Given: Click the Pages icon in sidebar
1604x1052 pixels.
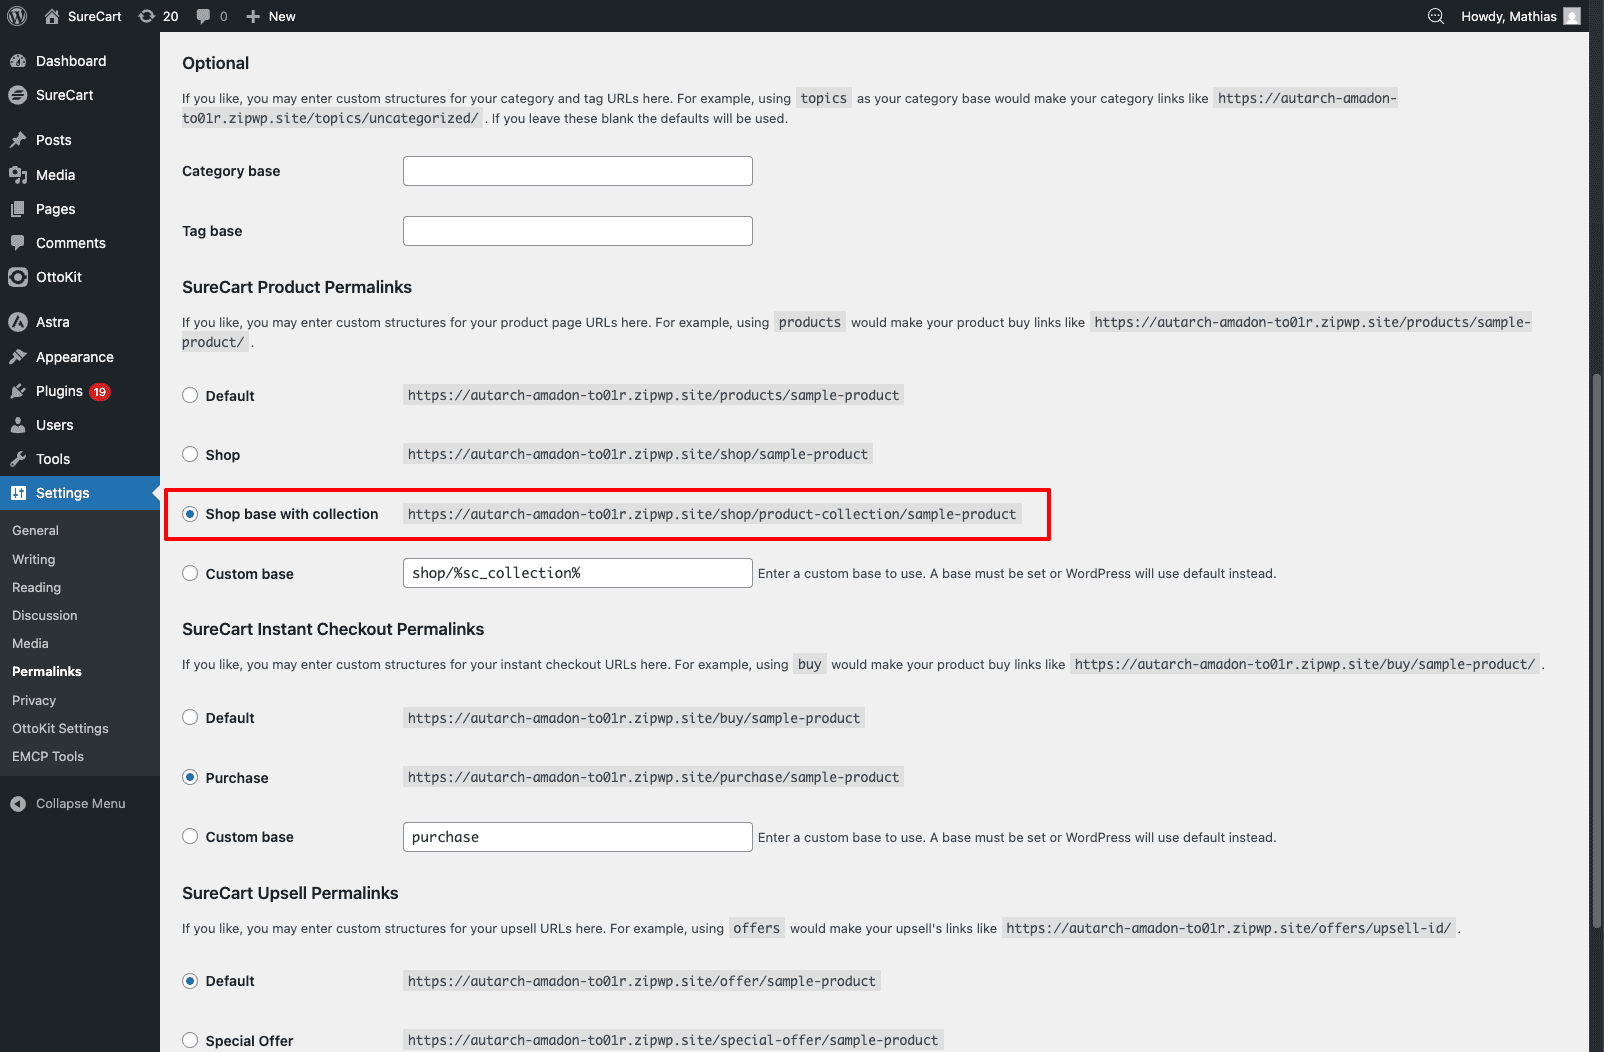Looking at the screenshot, I should [x=18, y=209].
